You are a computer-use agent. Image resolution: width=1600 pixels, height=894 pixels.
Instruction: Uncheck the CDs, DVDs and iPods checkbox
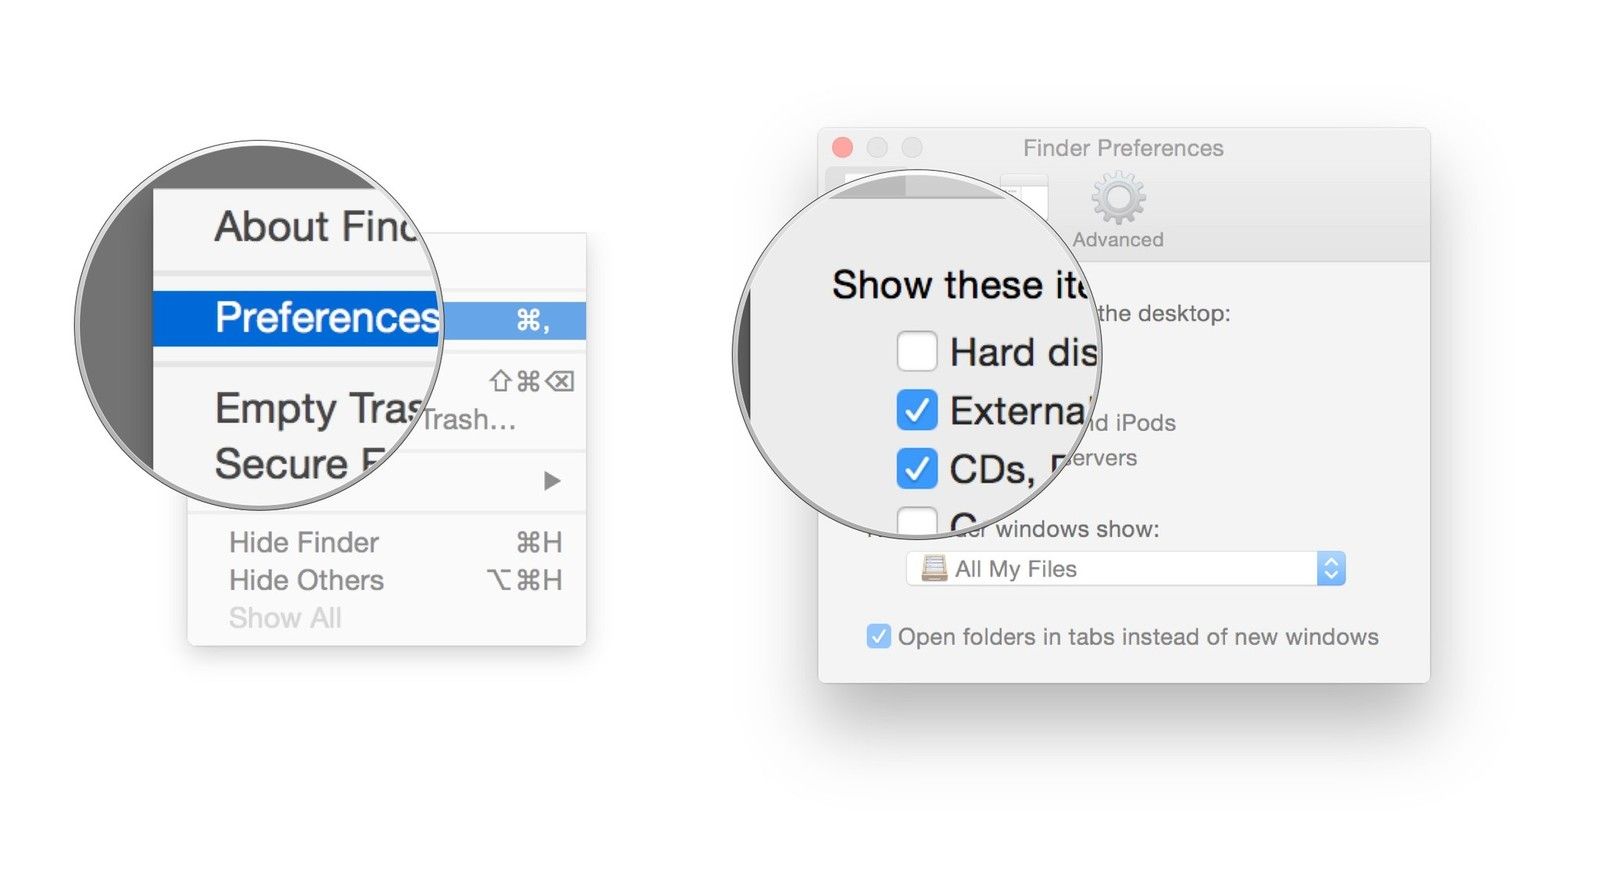click(x=917, y=468)
